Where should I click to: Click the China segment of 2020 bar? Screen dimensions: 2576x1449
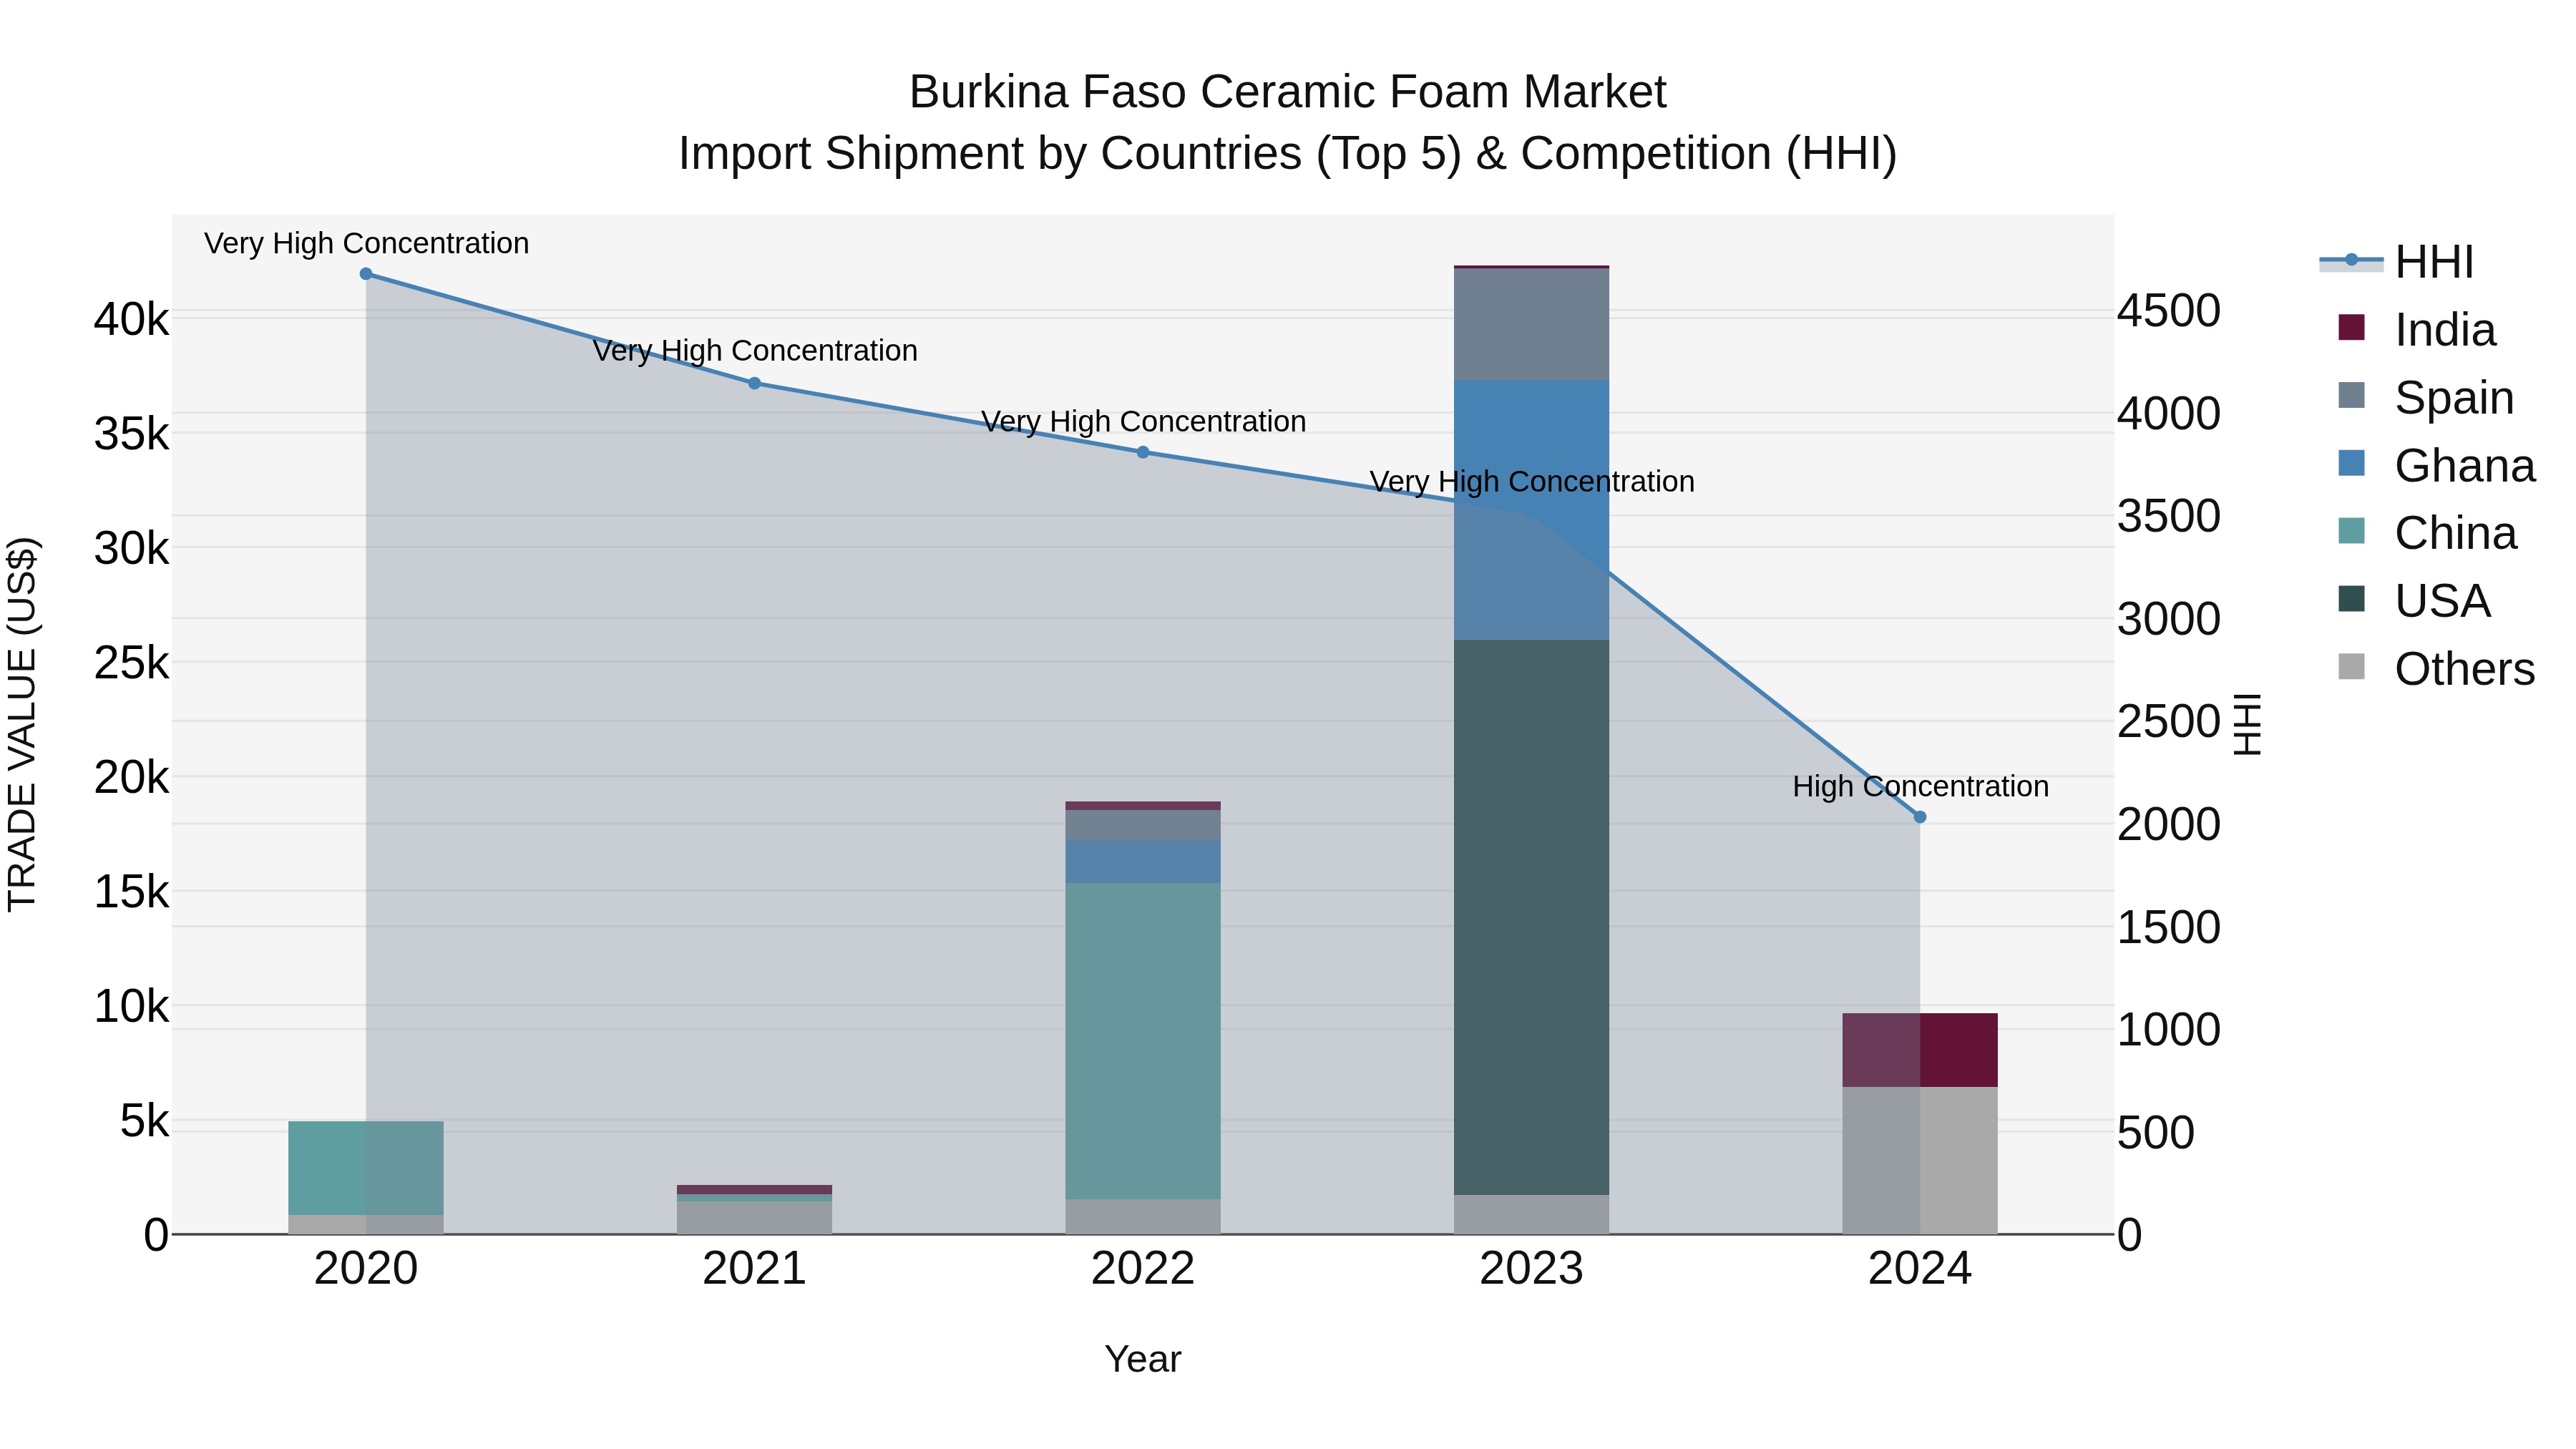(x=366, y=1168)
